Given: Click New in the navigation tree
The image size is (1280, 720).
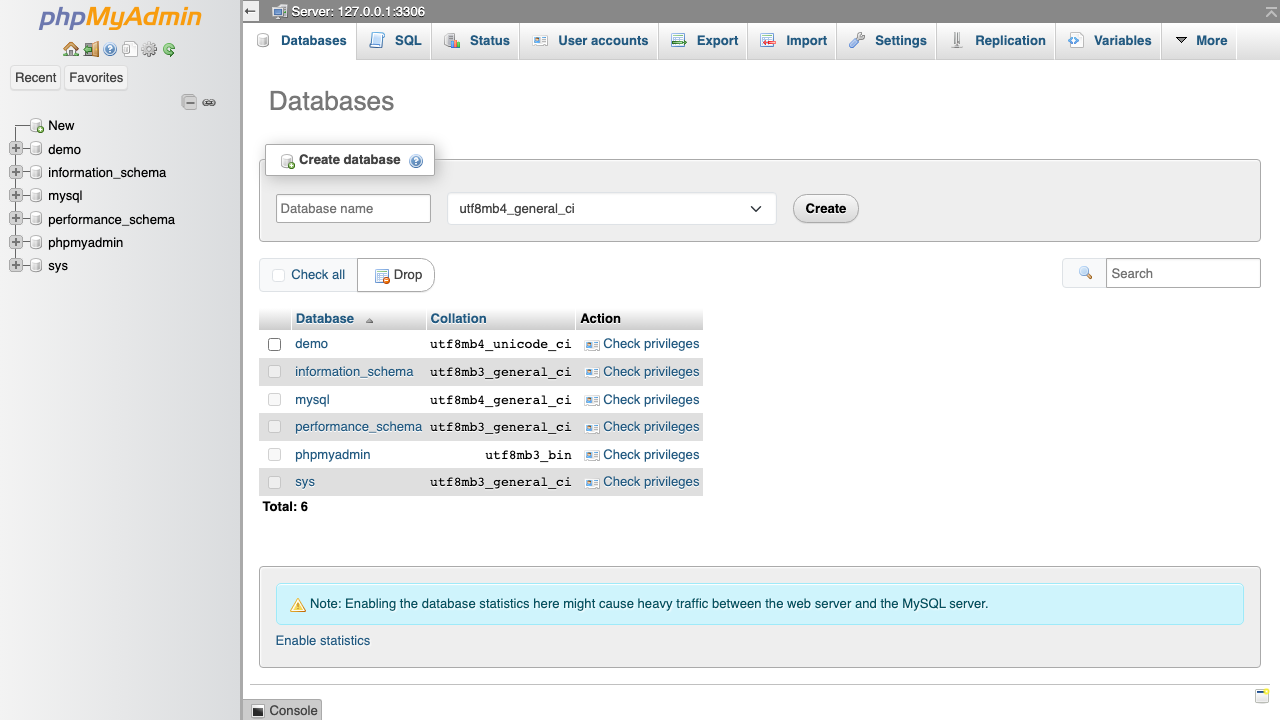Looking at the screenshot, I should coord(61,126).
